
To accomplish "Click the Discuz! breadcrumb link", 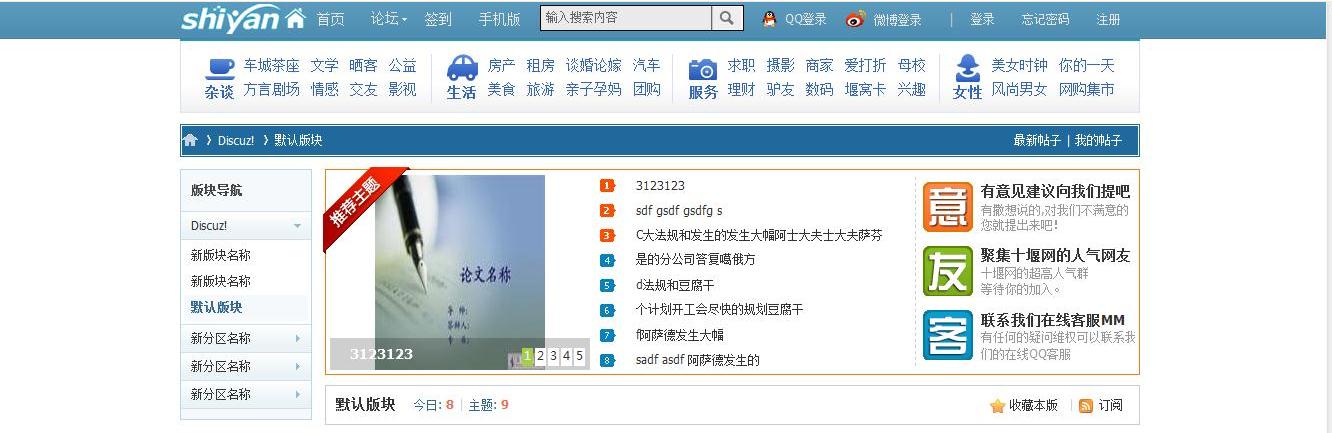I will (236, 141).
